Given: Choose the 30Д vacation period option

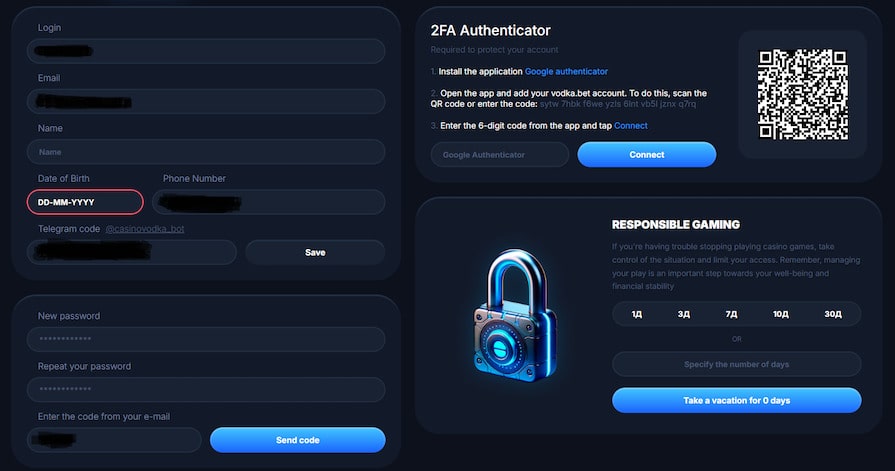Looking at the screenshot, I should coord(833,314).
